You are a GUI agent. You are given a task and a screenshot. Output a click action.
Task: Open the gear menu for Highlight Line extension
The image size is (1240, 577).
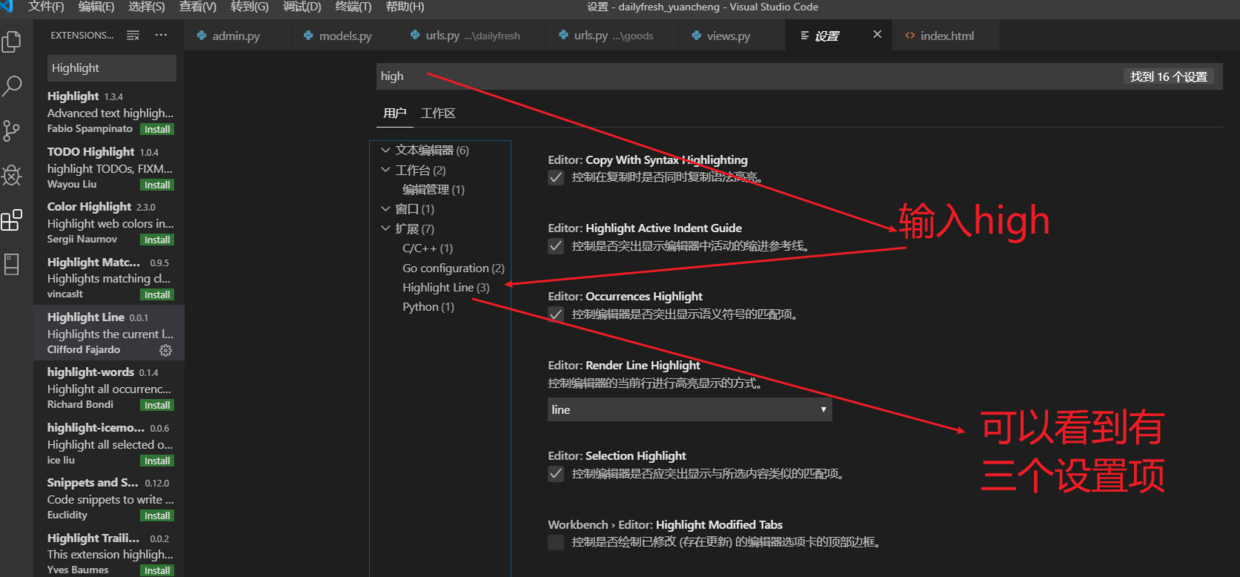166,350
